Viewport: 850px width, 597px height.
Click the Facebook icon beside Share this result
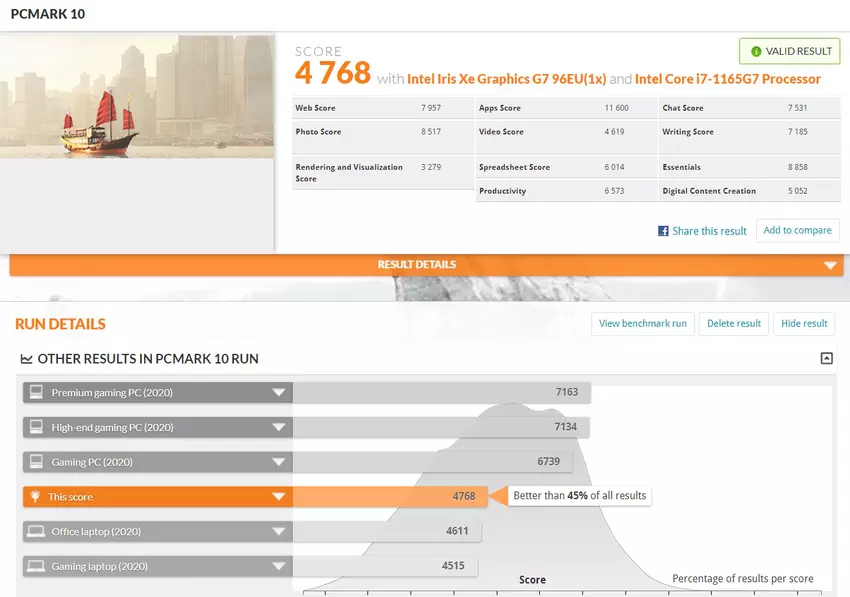click(663, 231)
